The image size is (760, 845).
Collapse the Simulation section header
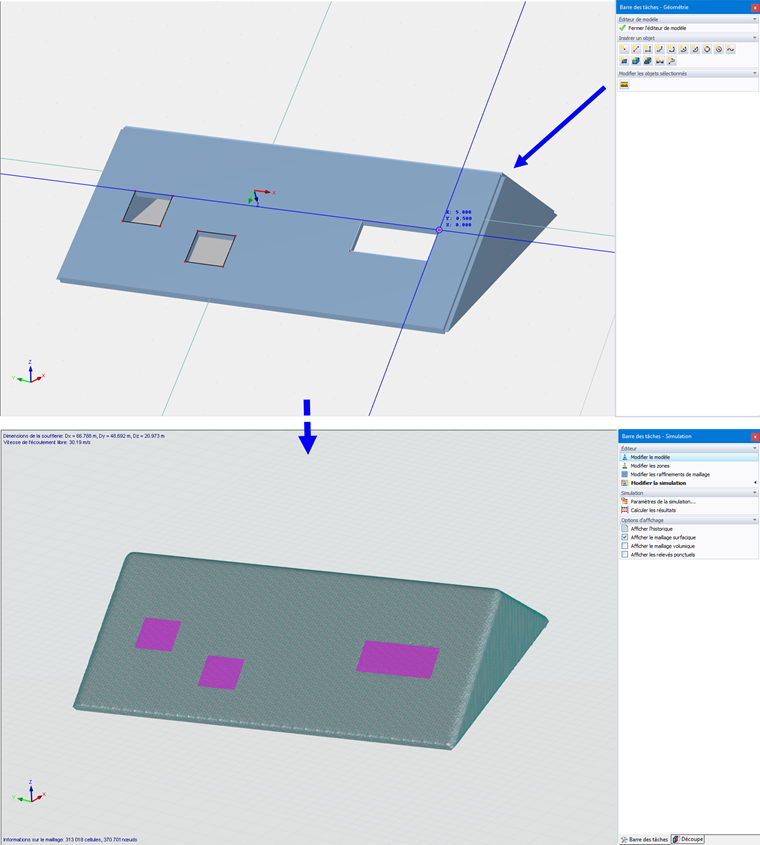(755, 493)
